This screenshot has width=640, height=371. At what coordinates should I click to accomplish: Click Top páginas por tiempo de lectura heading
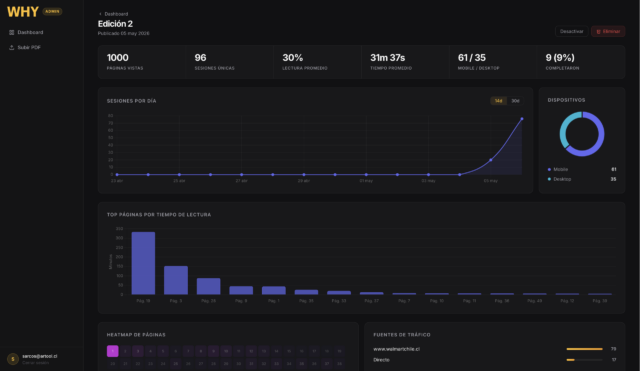coord(159,215)
